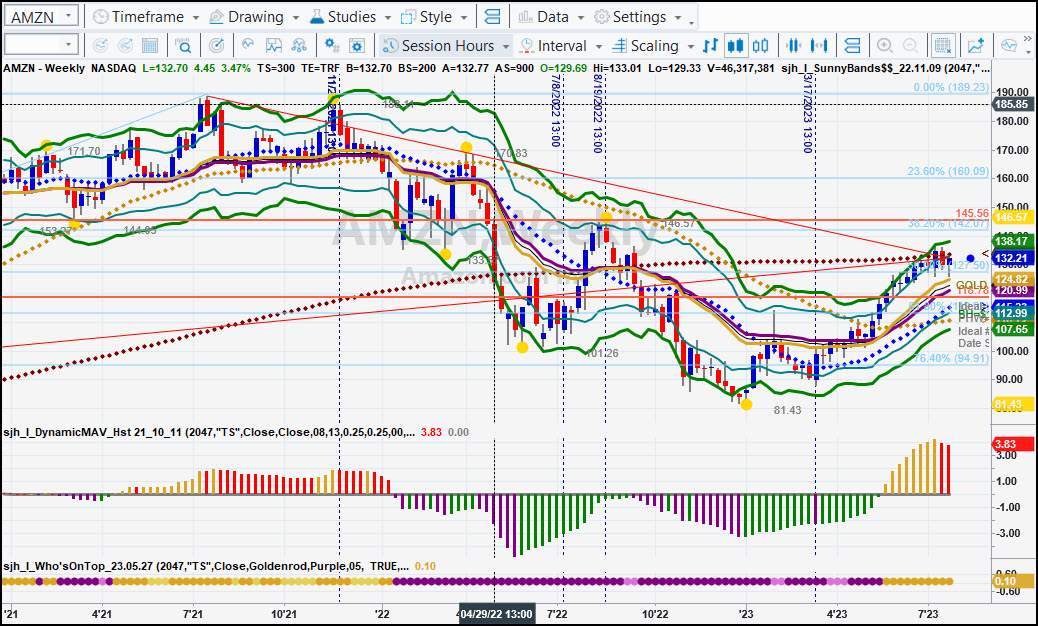Click the 7'23 date on time axis
The width and height of the screenshot is (1038, 626).
[x=928, y=613]
